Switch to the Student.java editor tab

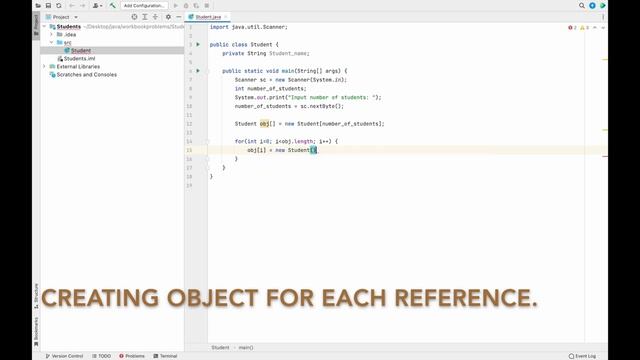pos(207,17)
